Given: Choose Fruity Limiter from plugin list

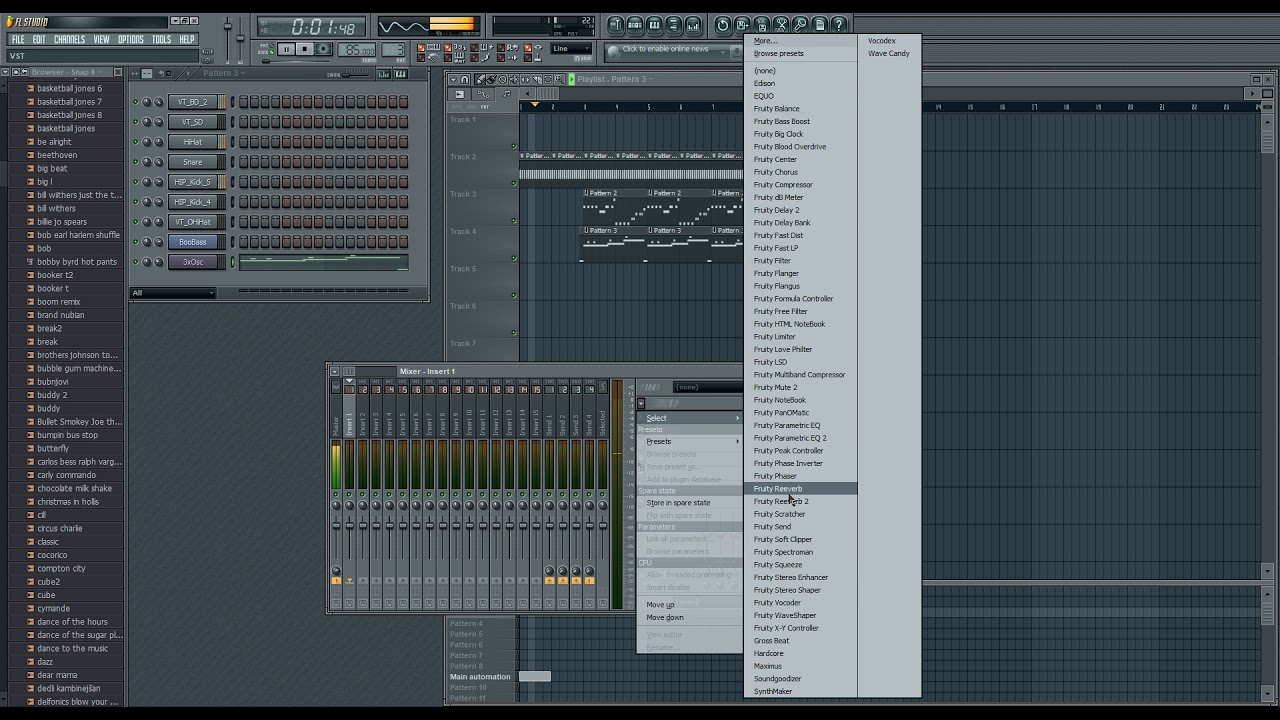Looking at the screenshot, I should [800, 337].
